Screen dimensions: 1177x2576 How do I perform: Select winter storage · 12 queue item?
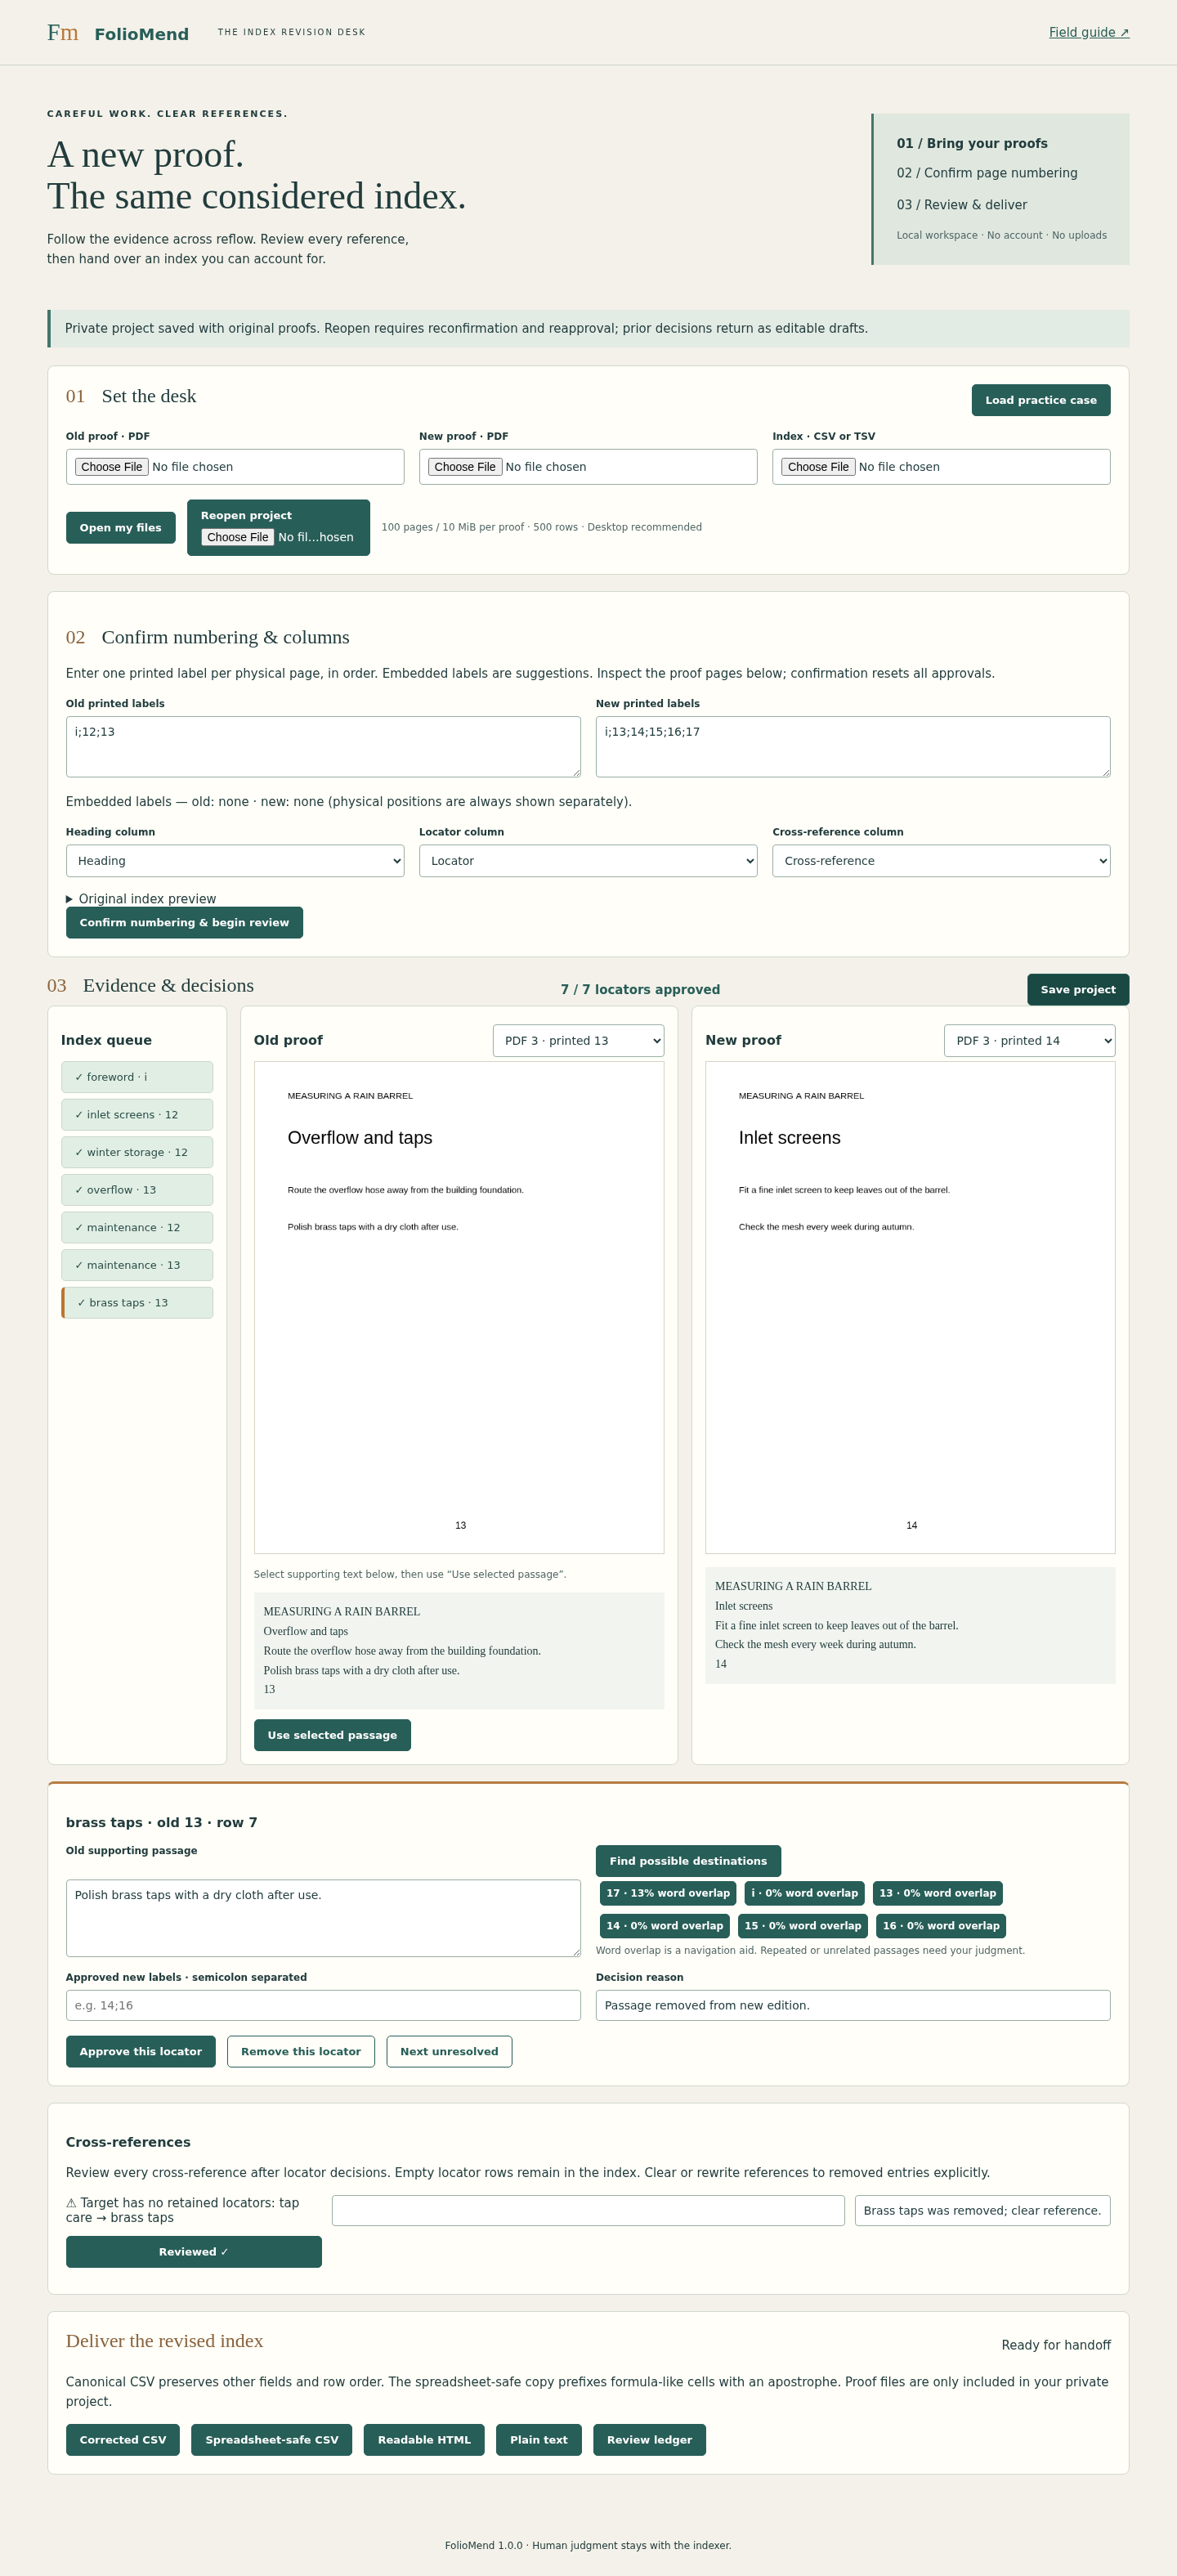tap(137, 1152)
